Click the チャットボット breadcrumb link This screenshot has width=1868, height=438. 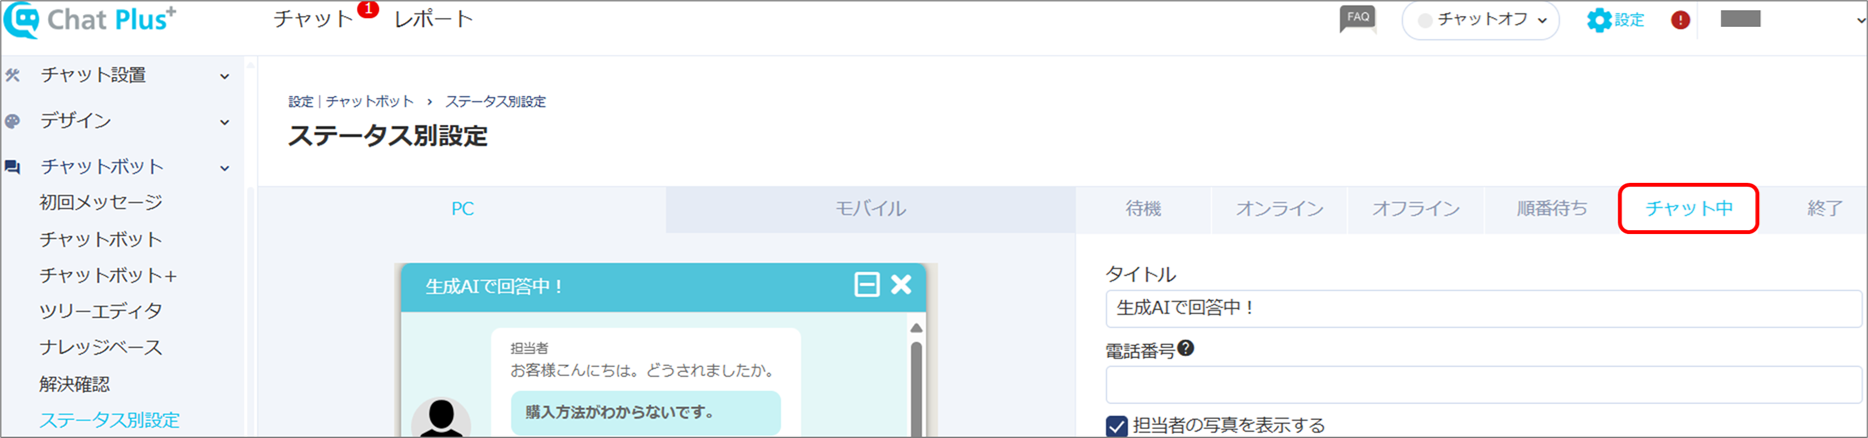(370, 102)
